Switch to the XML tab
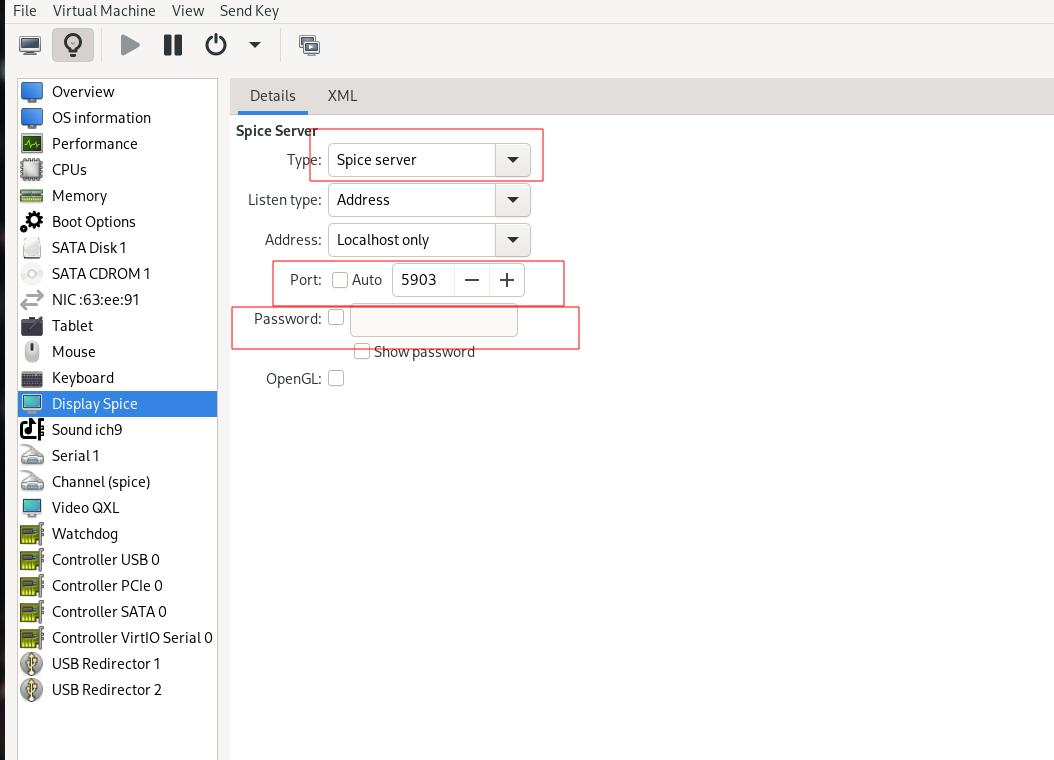 point(342,96)
